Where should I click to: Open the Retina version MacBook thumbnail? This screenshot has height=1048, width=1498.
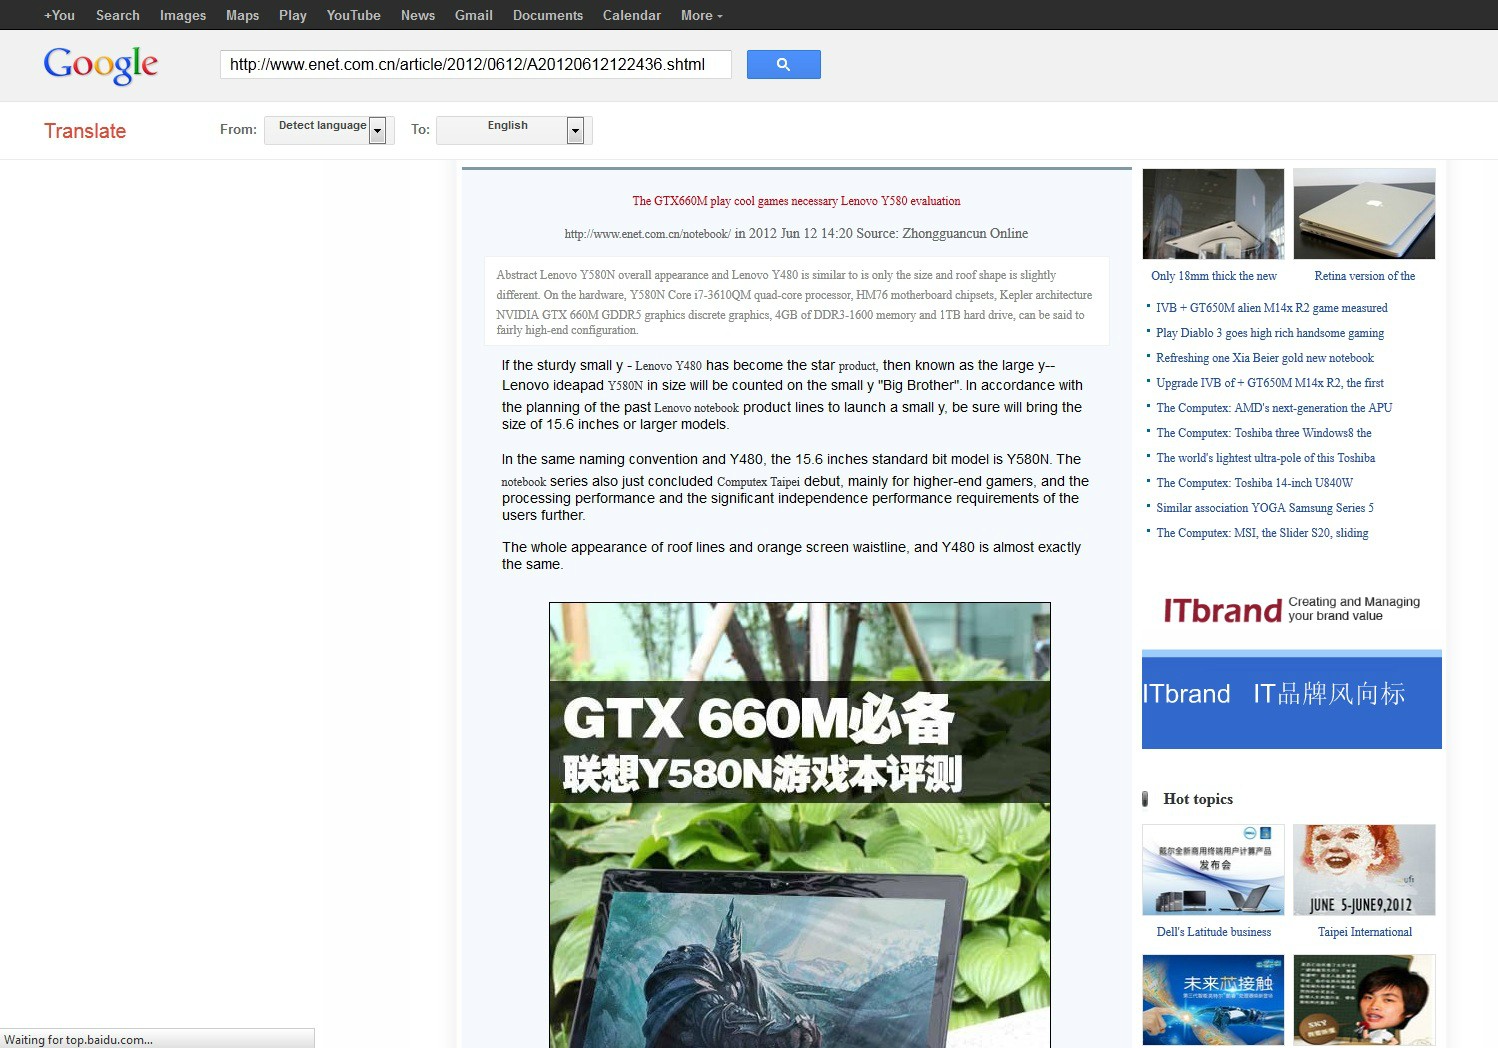1364,214
